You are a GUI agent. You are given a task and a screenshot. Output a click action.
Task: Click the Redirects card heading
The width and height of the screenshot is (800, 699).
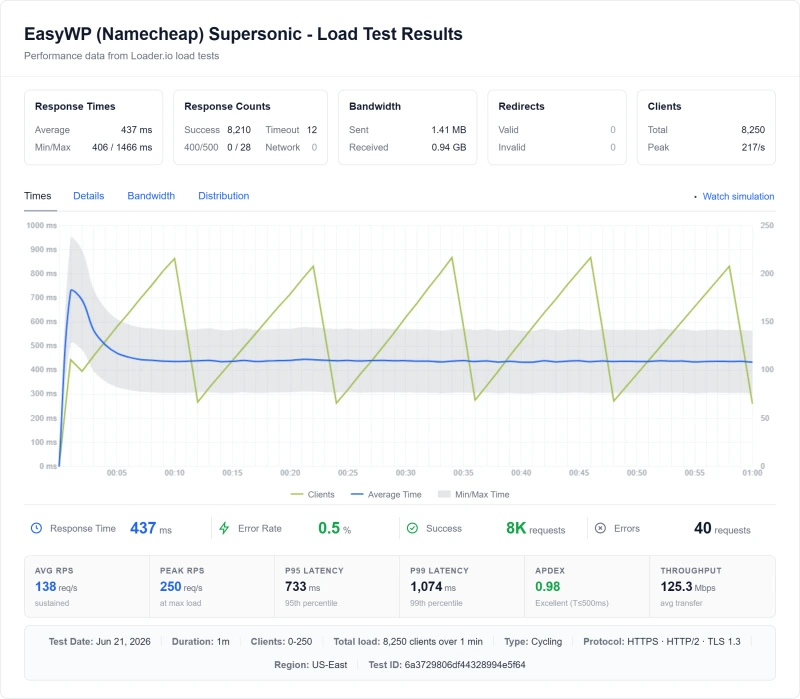click(x=521, y=106)
